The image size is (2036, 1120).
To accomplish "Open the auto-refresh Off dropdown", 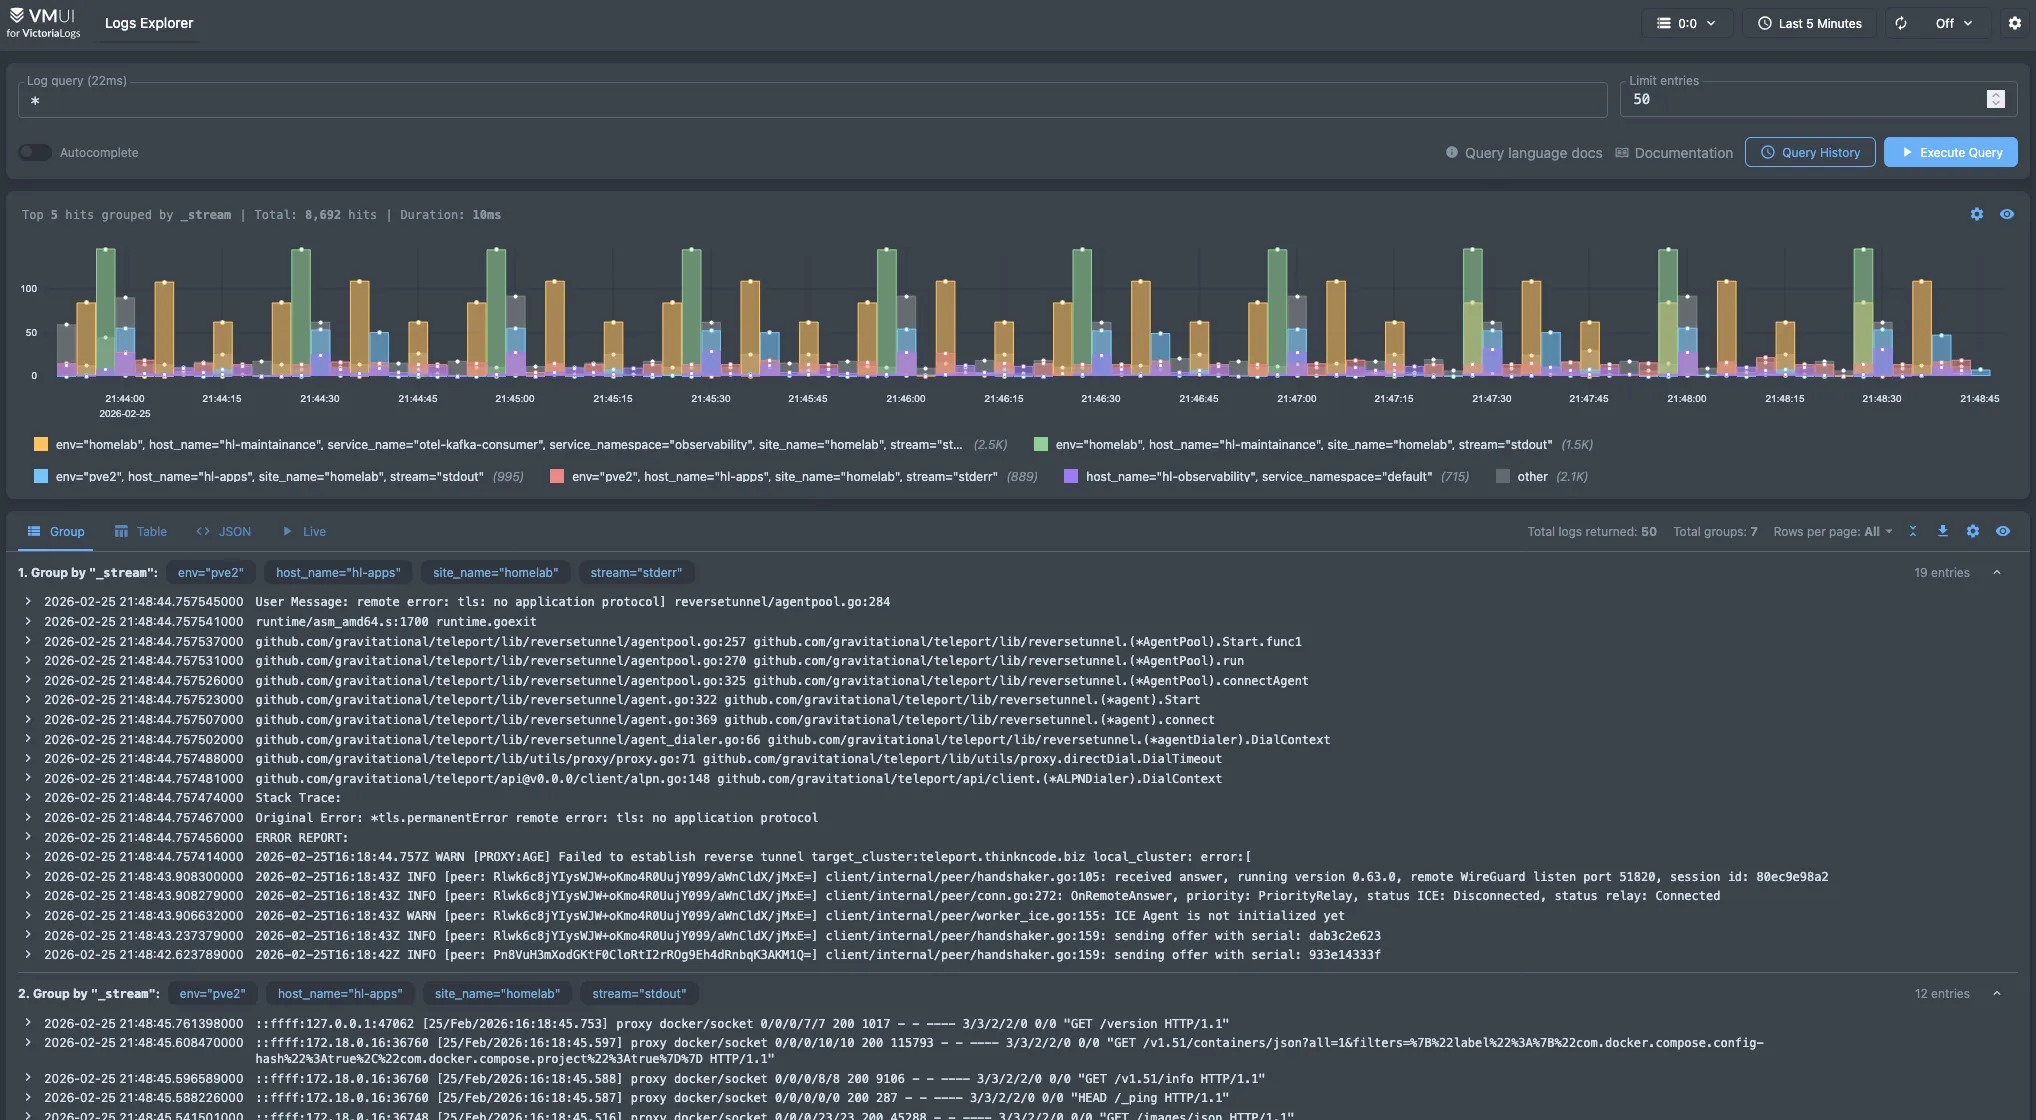I will coord(1953,23).
